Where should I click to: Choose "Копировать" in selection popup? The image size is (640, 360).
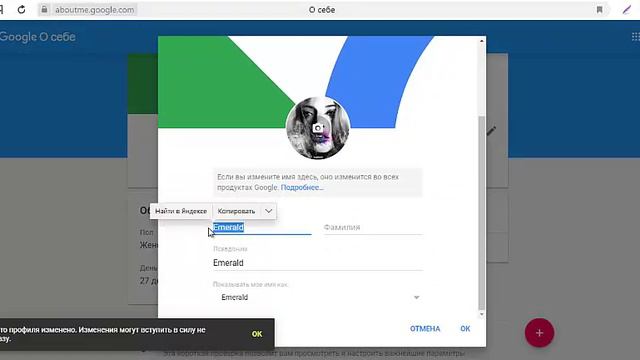point(236,211)
